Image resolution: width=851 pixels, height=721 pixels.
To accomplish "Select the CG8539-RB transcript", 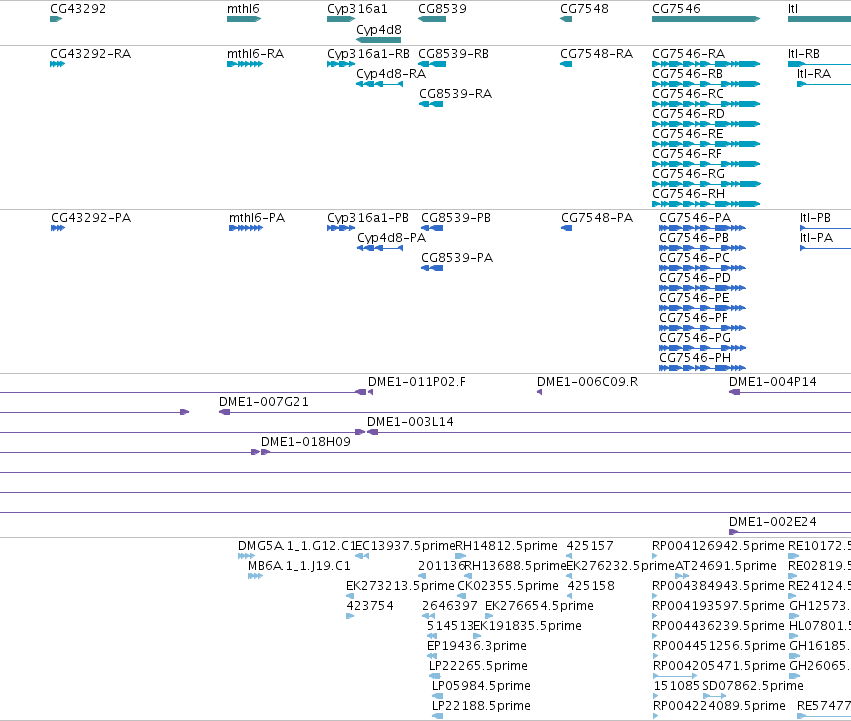I will [x=432, y=64].
